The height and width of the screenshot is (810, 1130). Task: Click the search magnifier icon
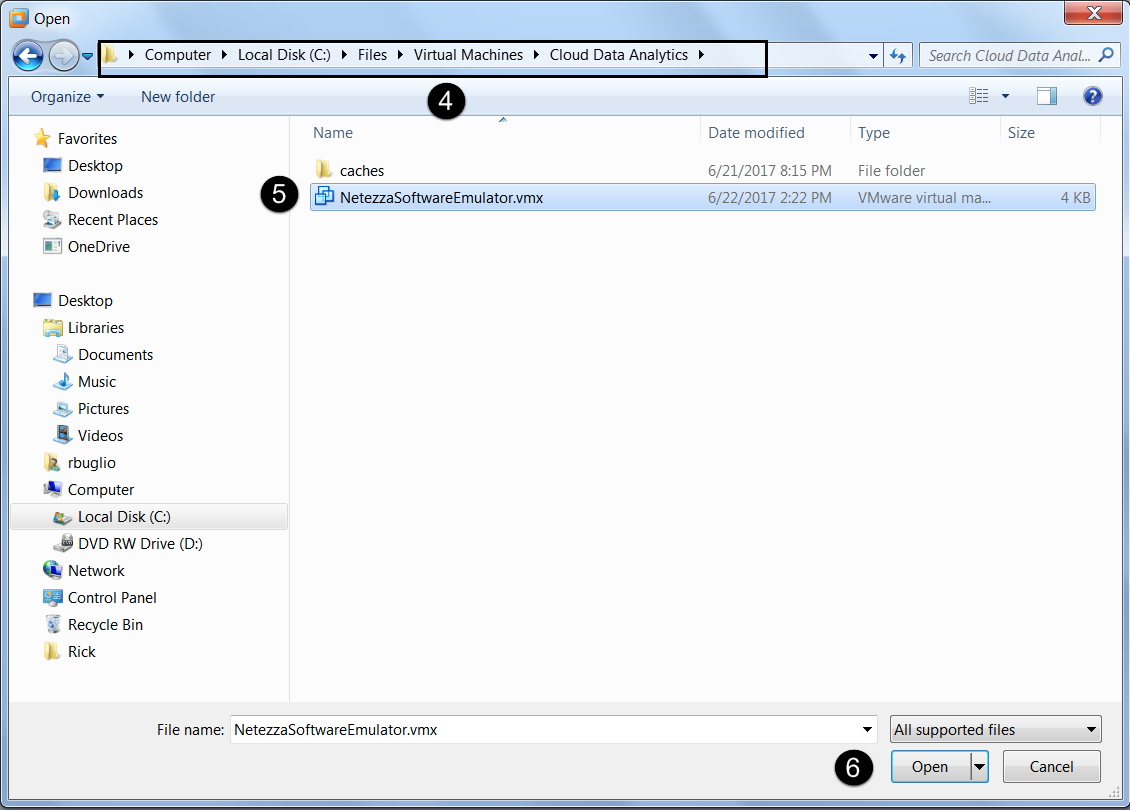pos(1106,55)
